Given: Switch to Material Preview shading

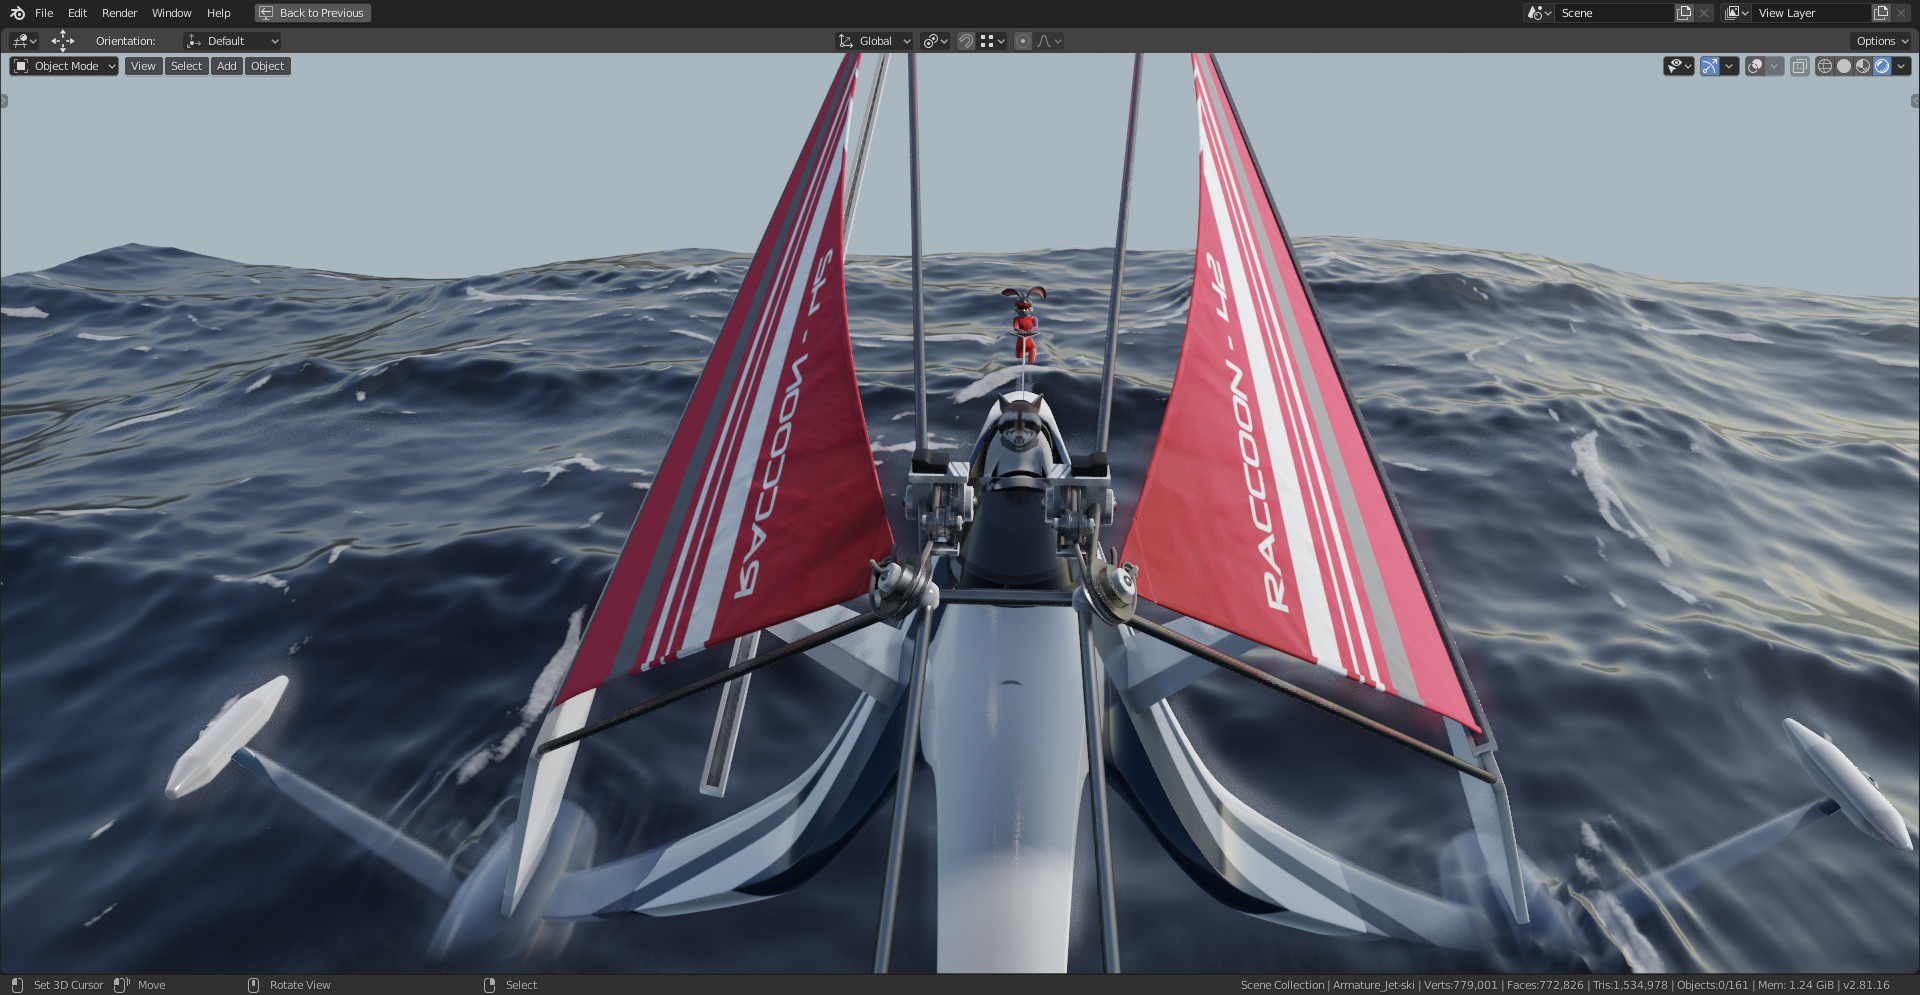Looking at the screenshot, I should click(x=1862, y=66).
